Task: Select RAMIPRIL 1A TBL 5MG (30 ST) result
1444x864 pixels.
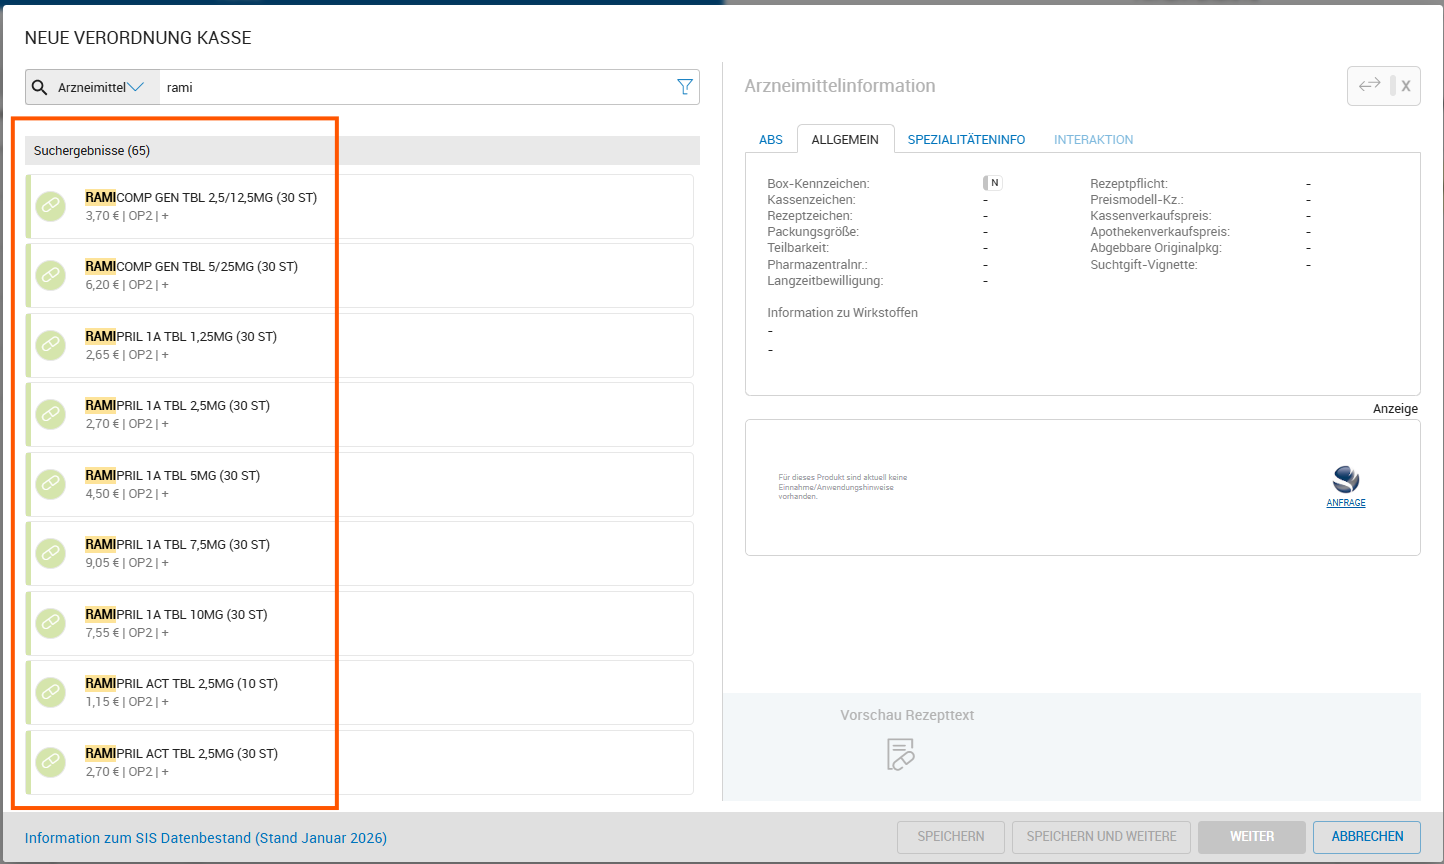Action: [x=360, y=484]
